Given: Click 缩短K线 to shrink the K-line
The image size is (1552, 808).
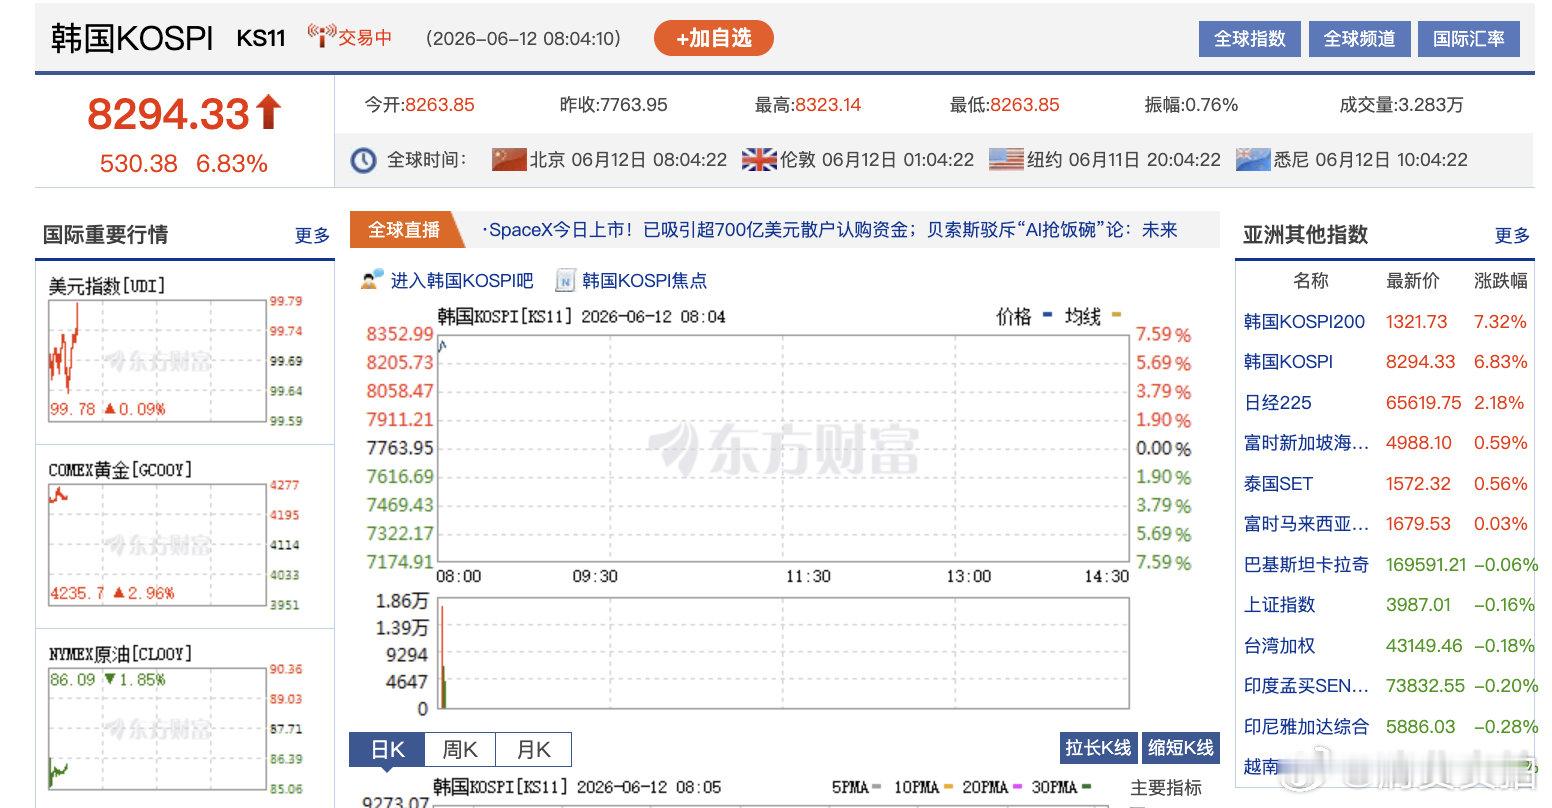Looking at the screenshot, I should click(x=1180, y=748).
